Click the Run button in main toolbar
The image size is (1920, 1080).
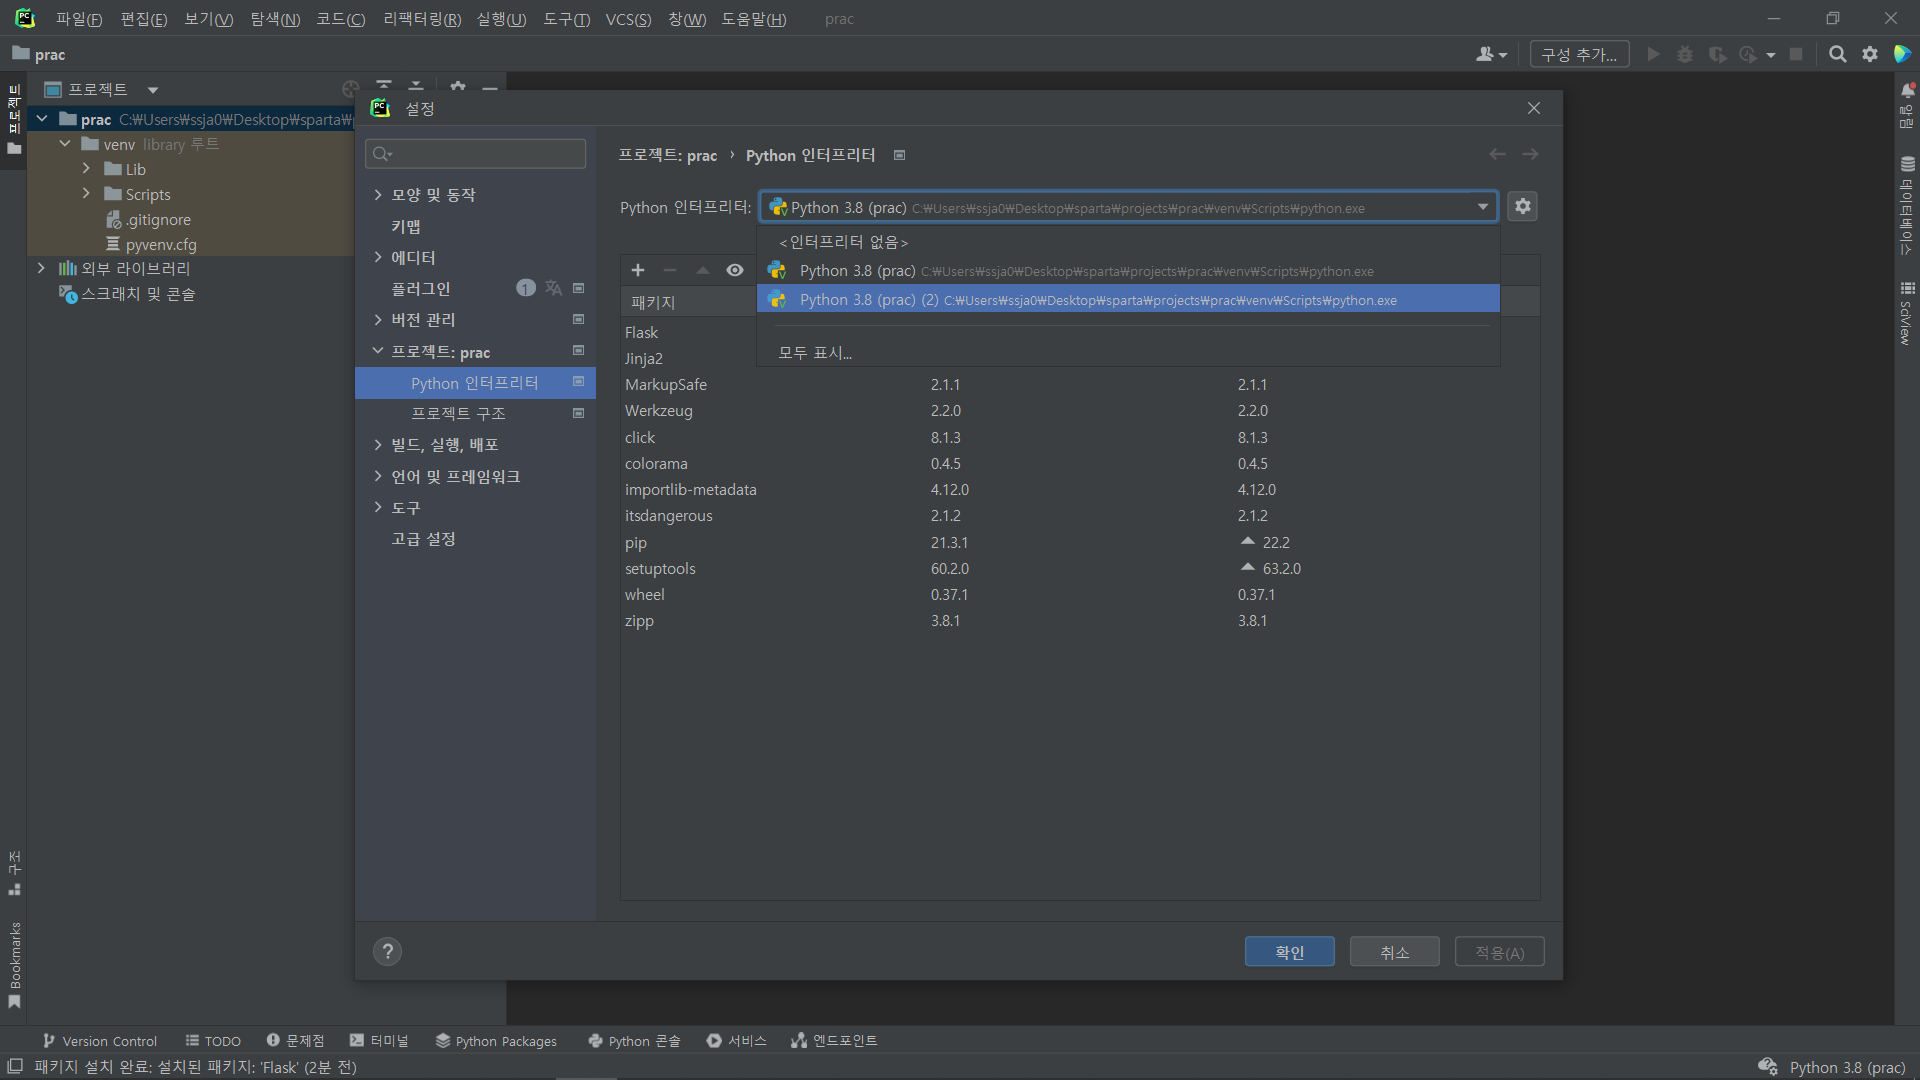1653,55
